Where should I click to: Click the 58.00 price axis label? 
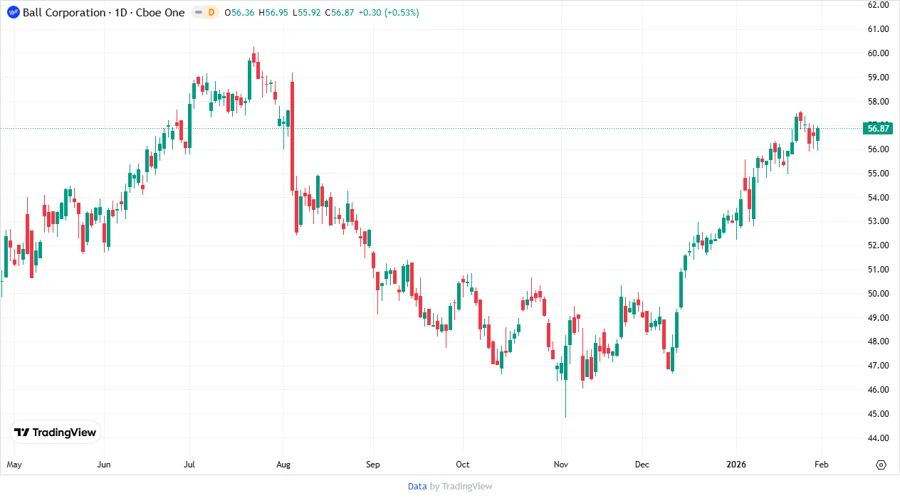pos(878,102)
